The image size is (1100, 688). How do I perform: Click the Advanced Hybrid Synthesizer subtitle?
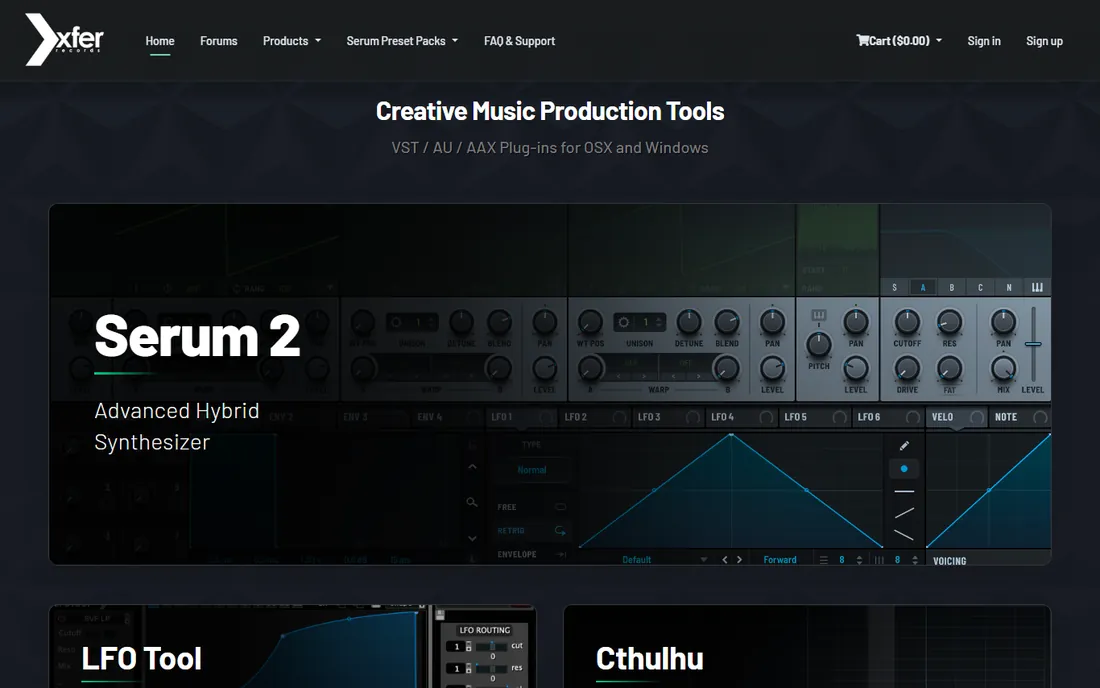[x=177, y=426]
